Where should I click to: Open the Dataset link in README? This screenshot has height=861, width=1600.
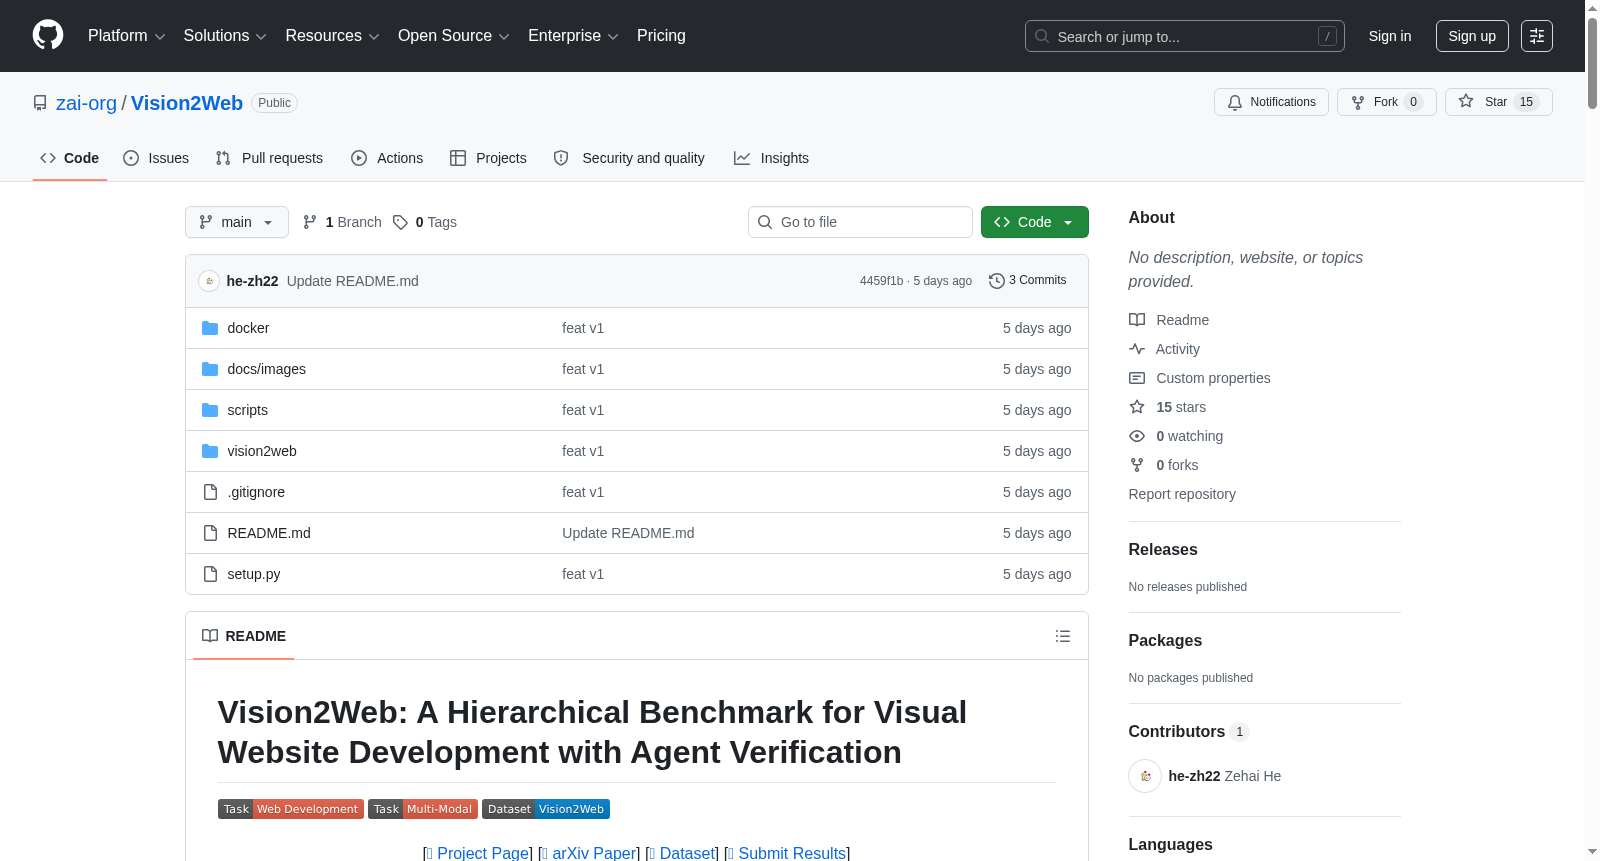point(682,853)
